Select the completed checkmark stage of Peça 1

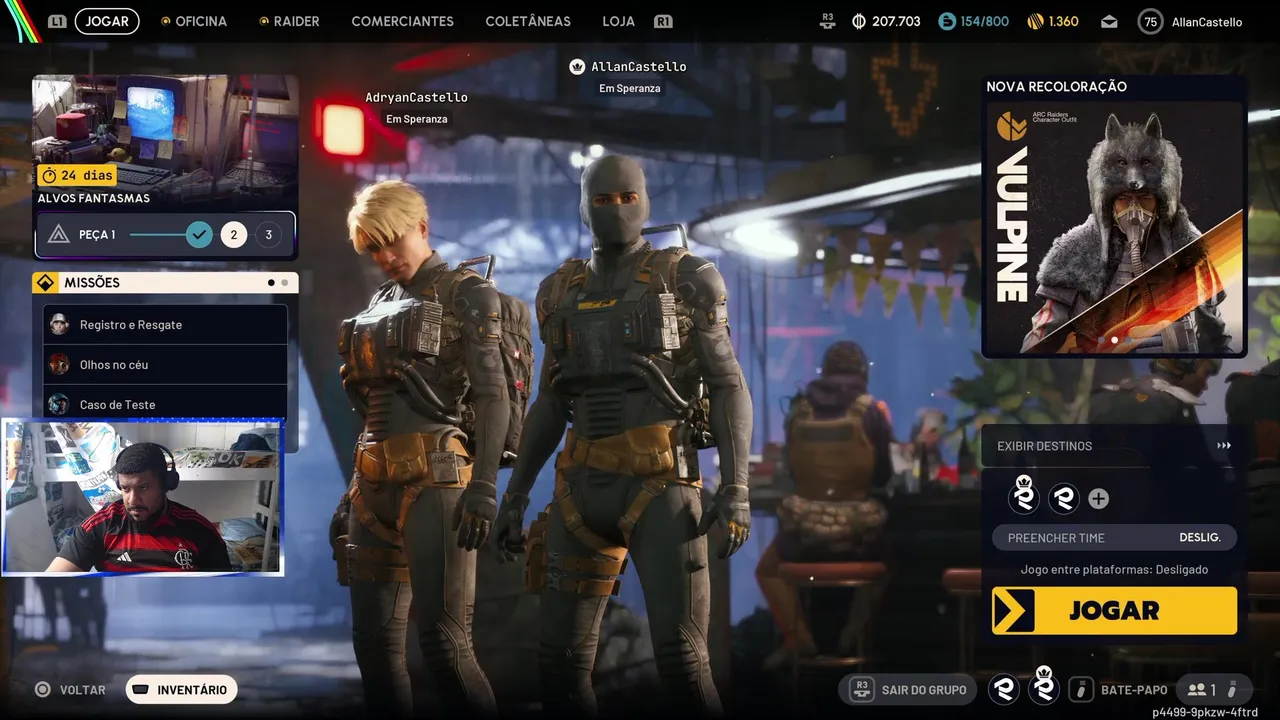(199, 235)
